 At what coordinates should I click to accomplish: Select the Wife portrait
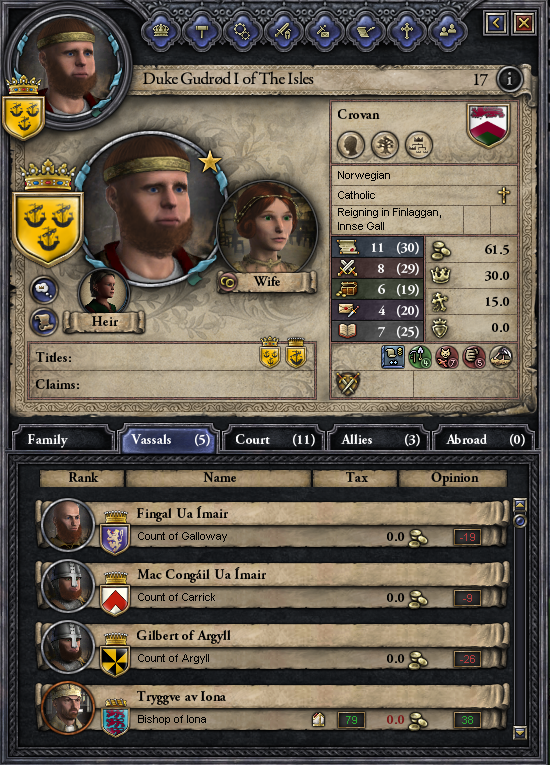[266, 230]
